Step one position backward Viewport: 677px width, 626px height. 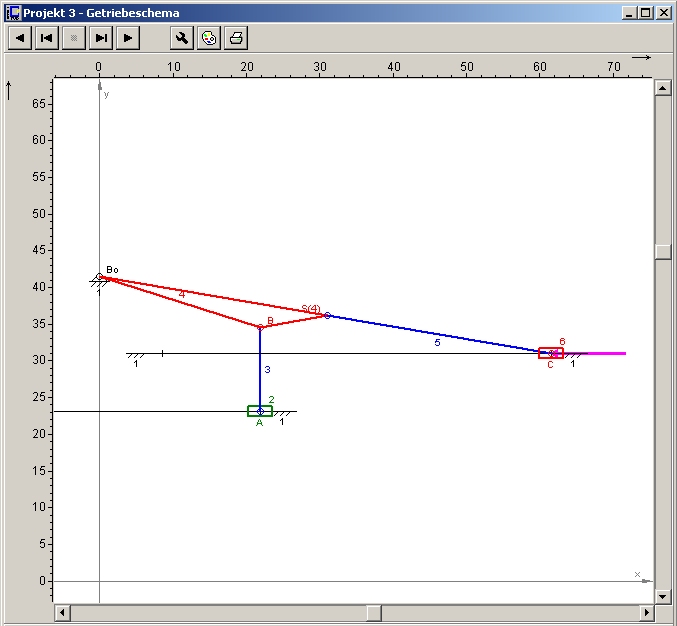[x=47, y=38]
